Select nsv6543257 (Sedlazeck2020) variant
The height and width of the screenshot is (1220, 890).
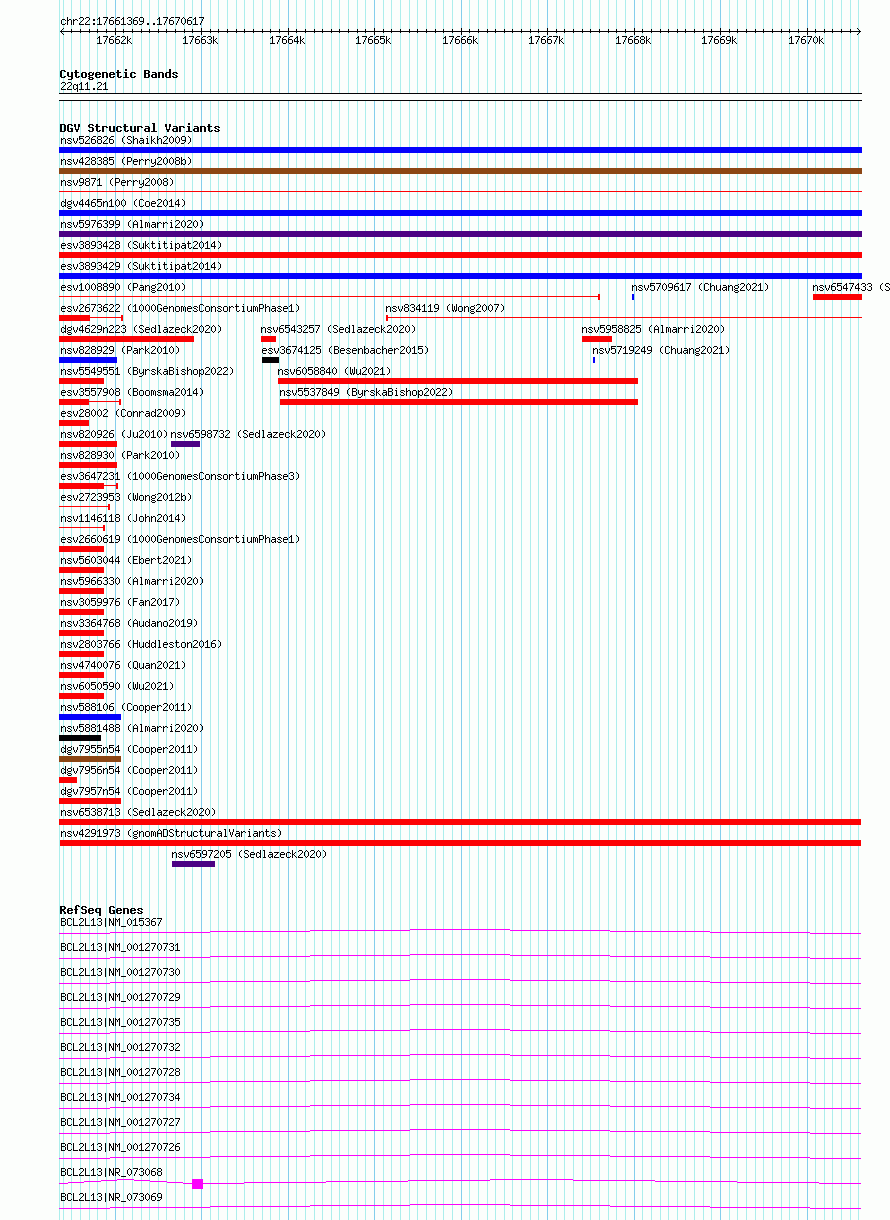click(338, 329)
